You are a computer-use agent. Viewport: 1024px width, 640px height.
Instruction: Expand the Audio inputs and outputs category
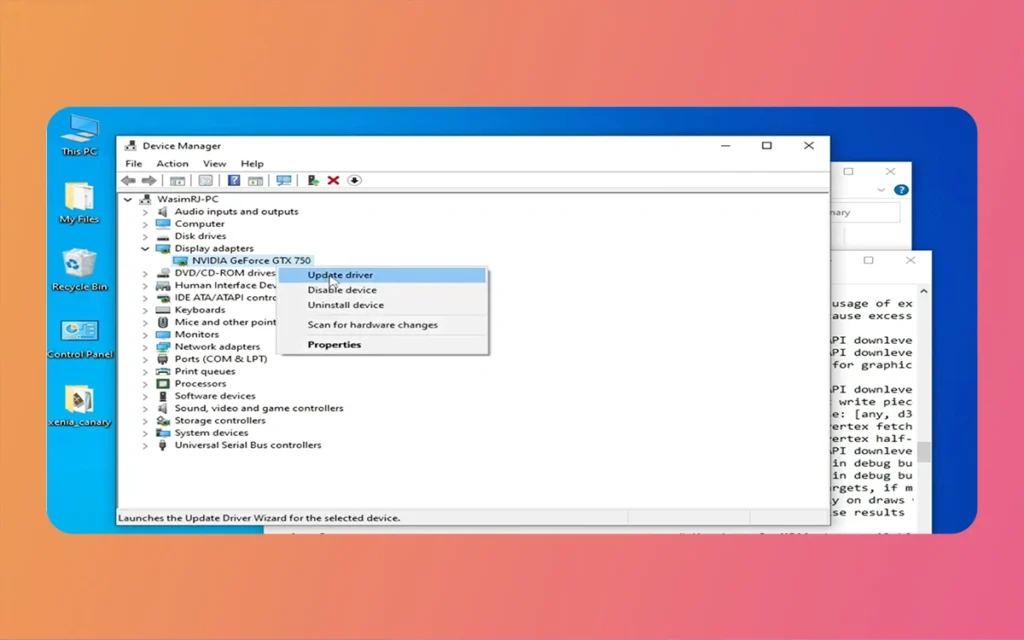tap(145, 212)
